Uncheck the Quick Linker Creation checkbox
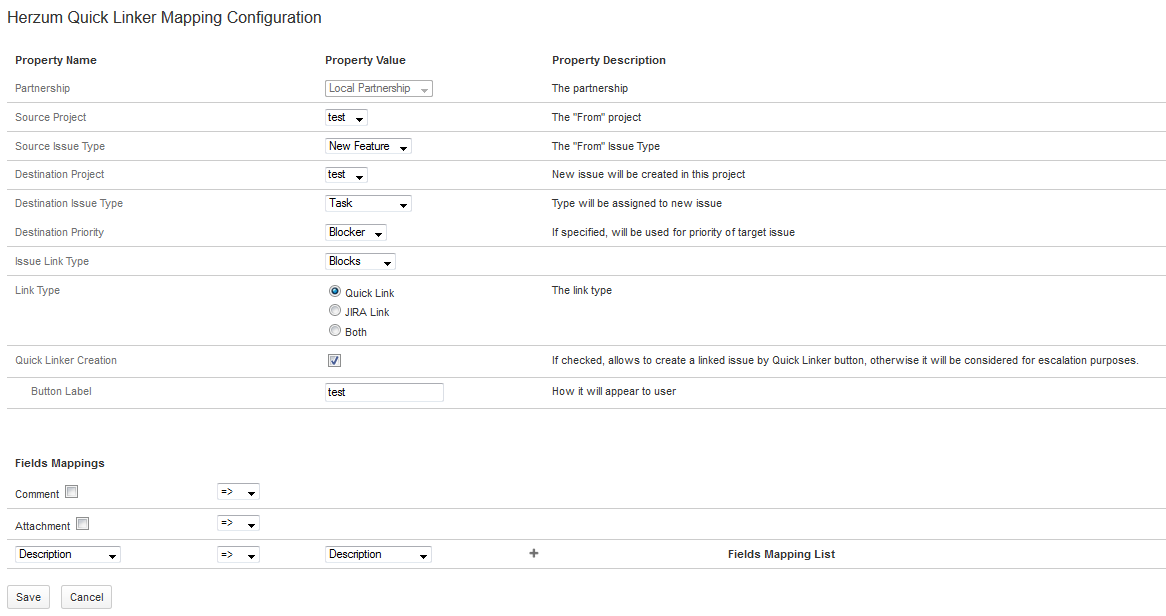Screen dimensions: 1166x616 click(x=334, y=361)
